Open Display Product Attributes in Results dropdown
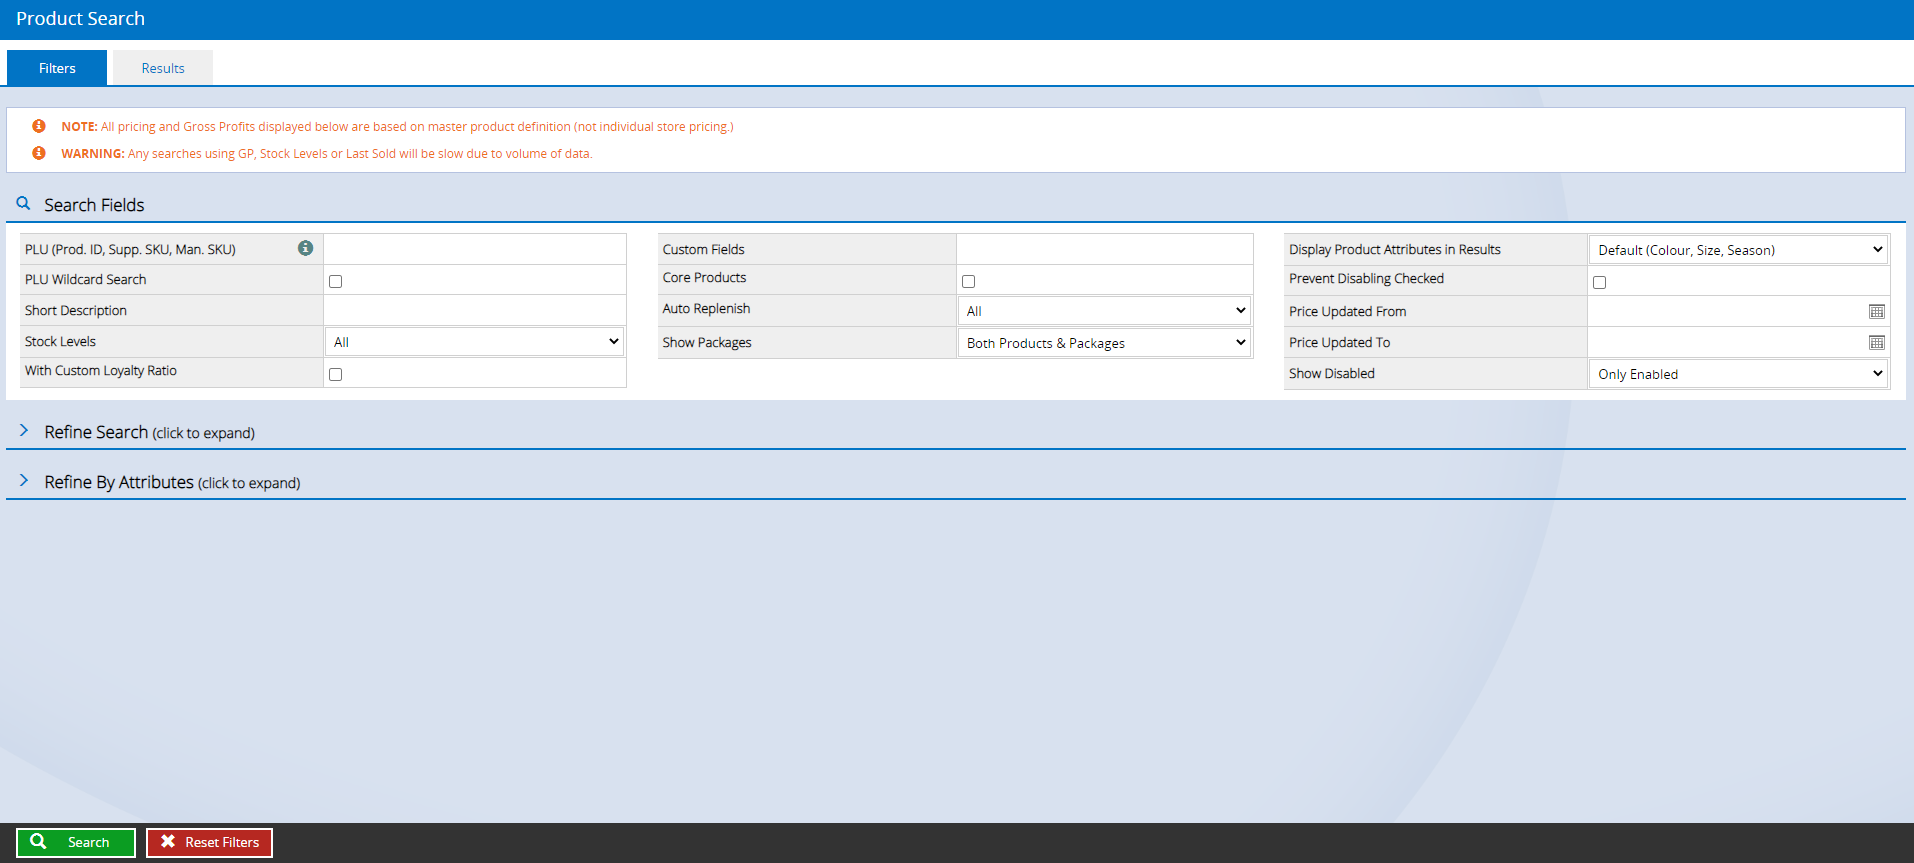Viewport: 1914px width, 863px height. click(1738, 250)
